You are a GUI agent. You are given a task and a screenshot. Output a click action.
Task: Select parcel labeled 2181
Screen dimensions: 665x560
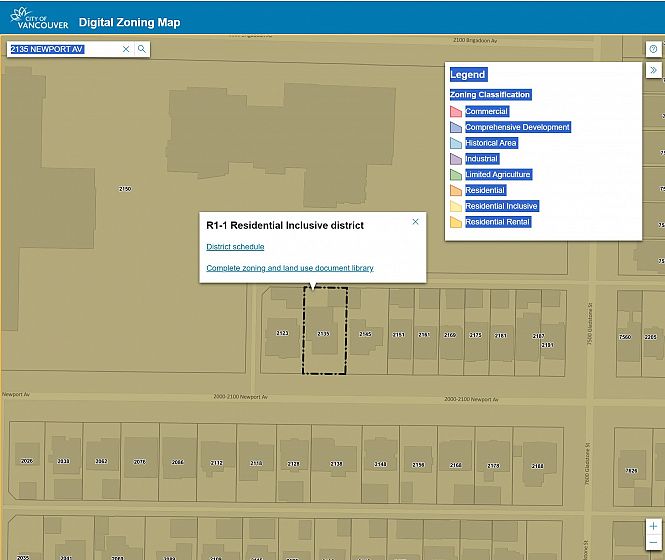tap(502, 333)
